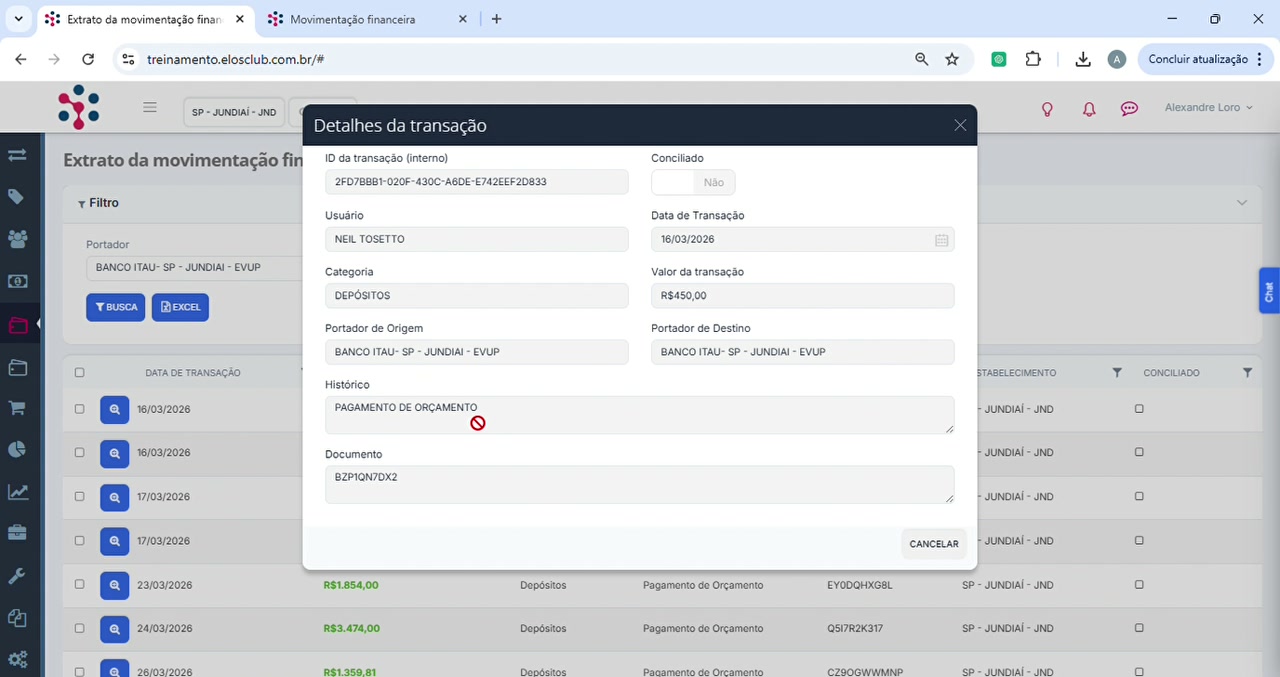This screenshot has height=677, width=1280.
Task: Open the briefcase sidebar icon
Action: 17,533
